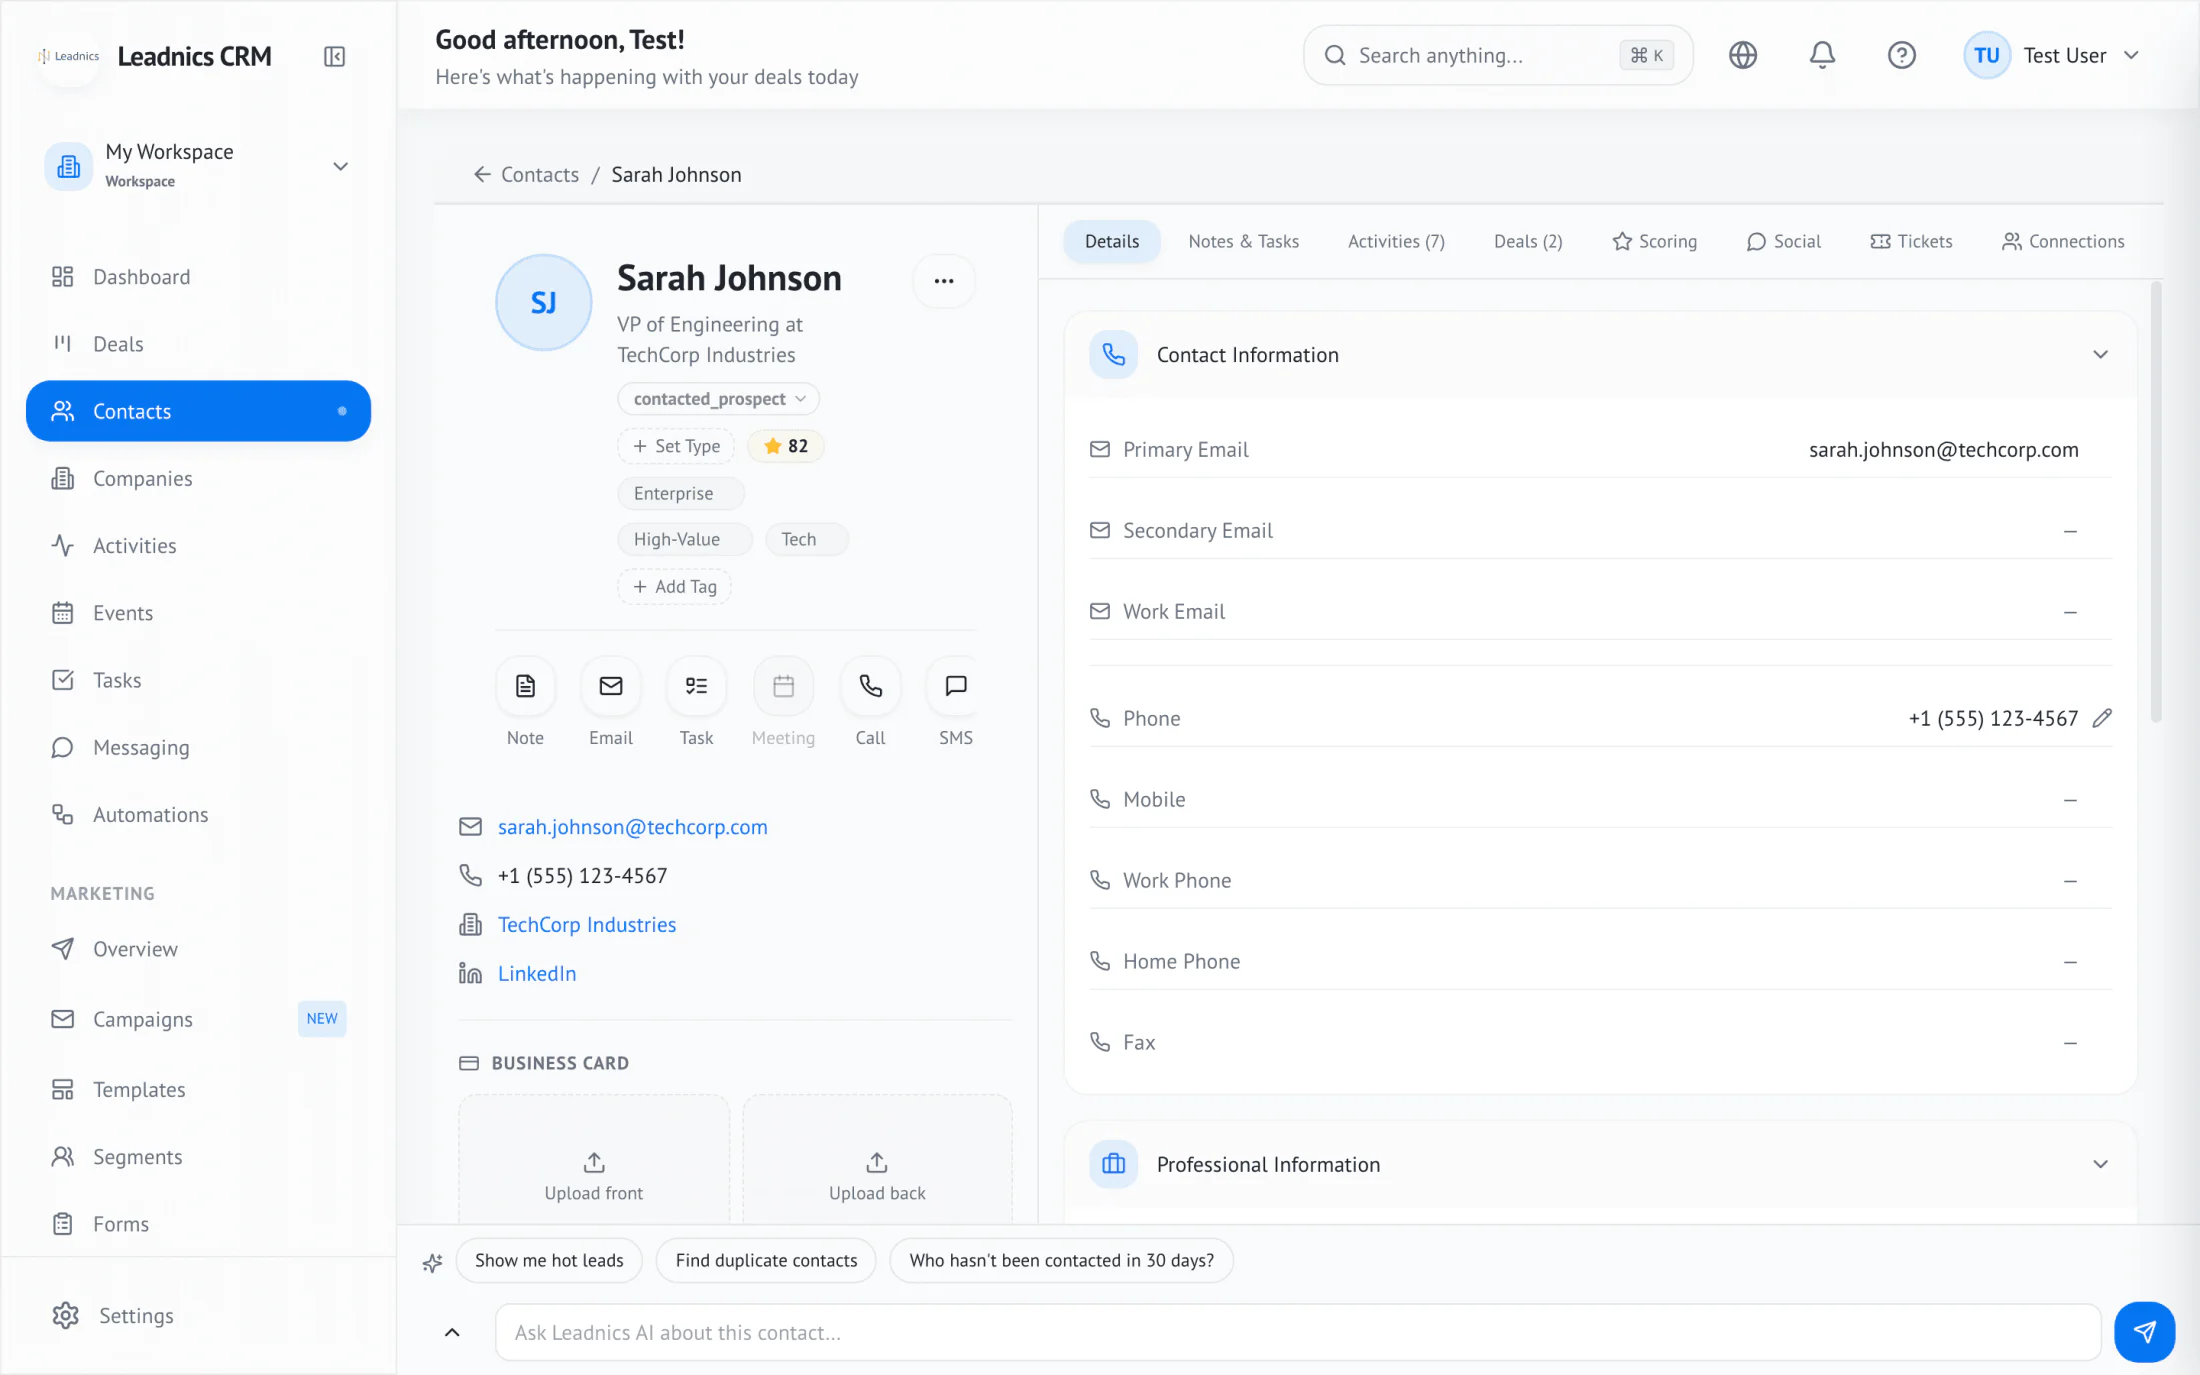The image size is (2200, 1375).
Task: Open Tasks in sidebar
Action: coord(198,680)
